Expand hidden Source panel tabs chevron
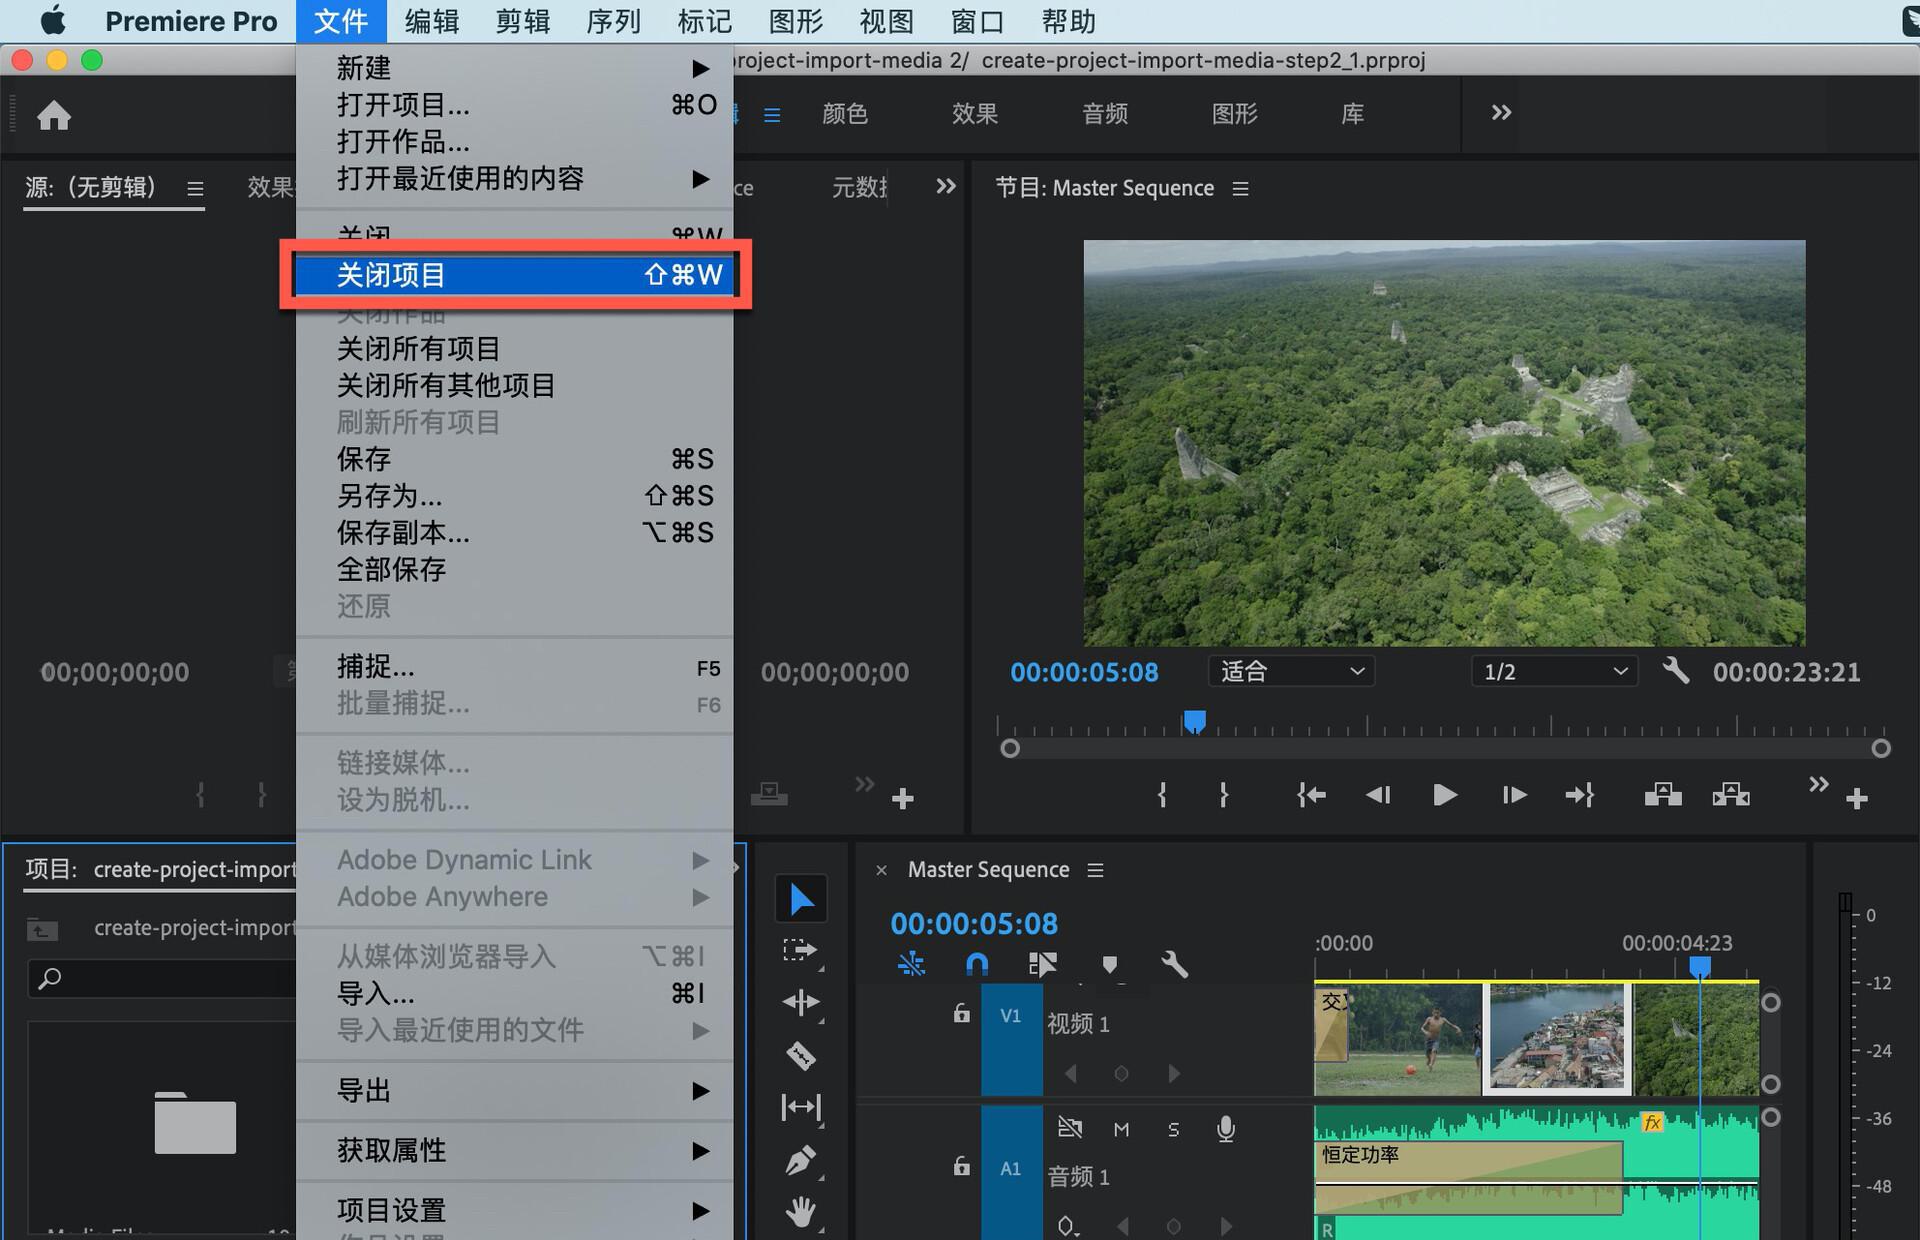 945,187
